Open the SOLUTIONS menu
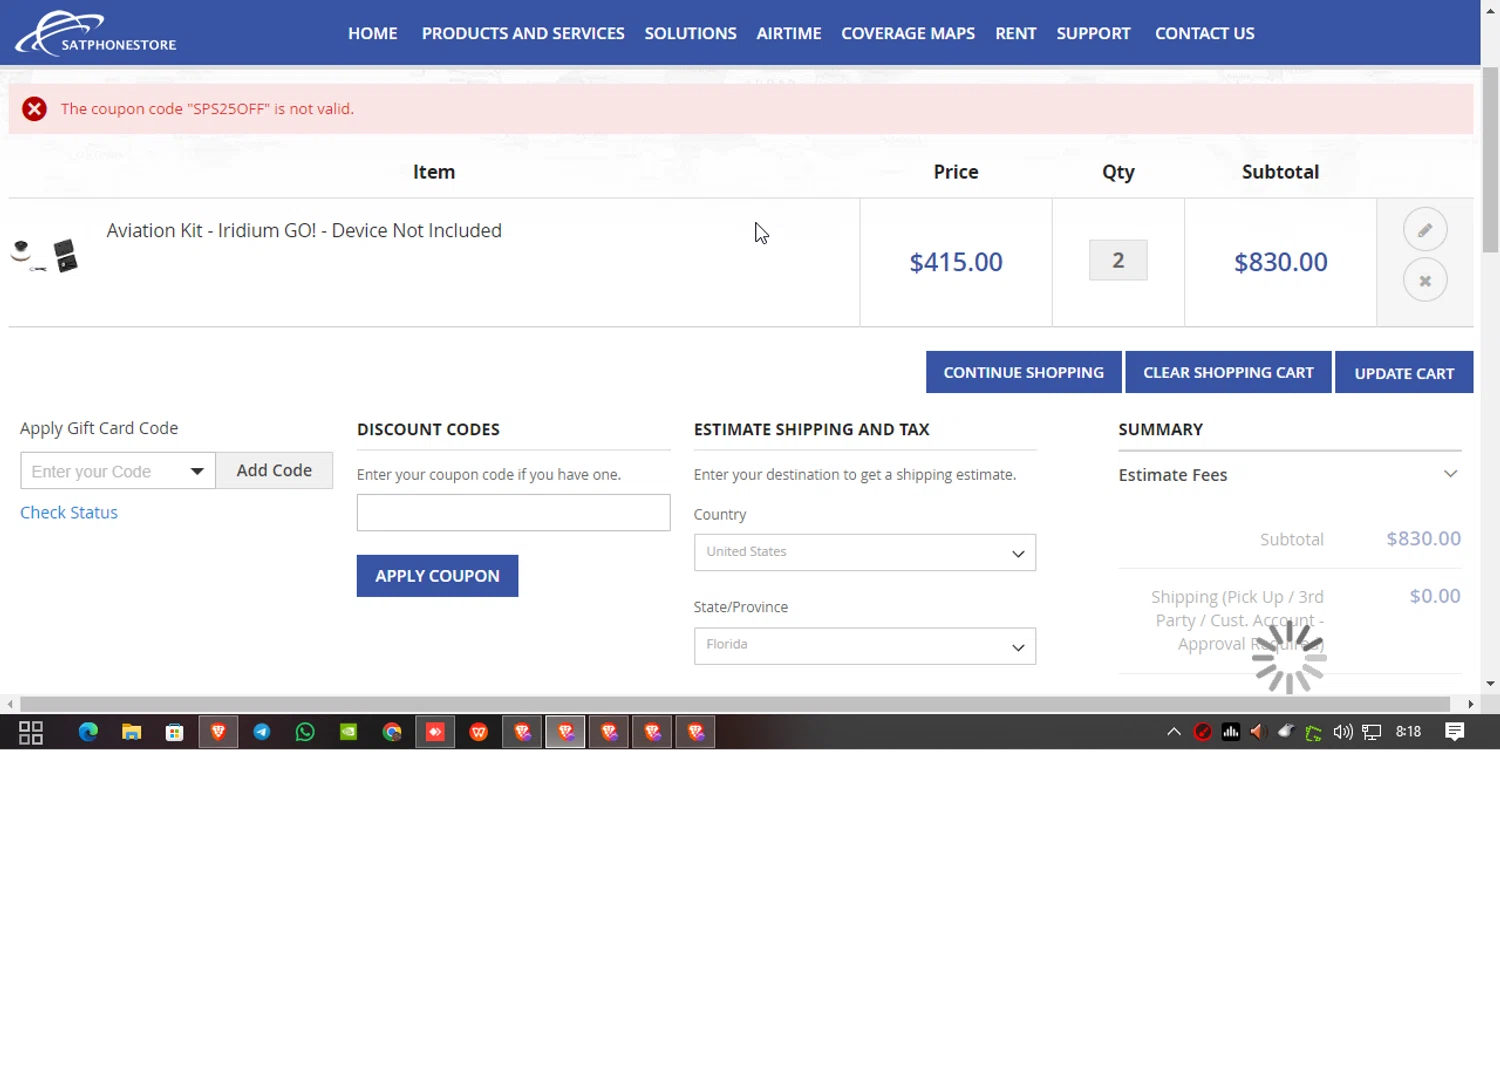1500x1073 pixels. 691,33
